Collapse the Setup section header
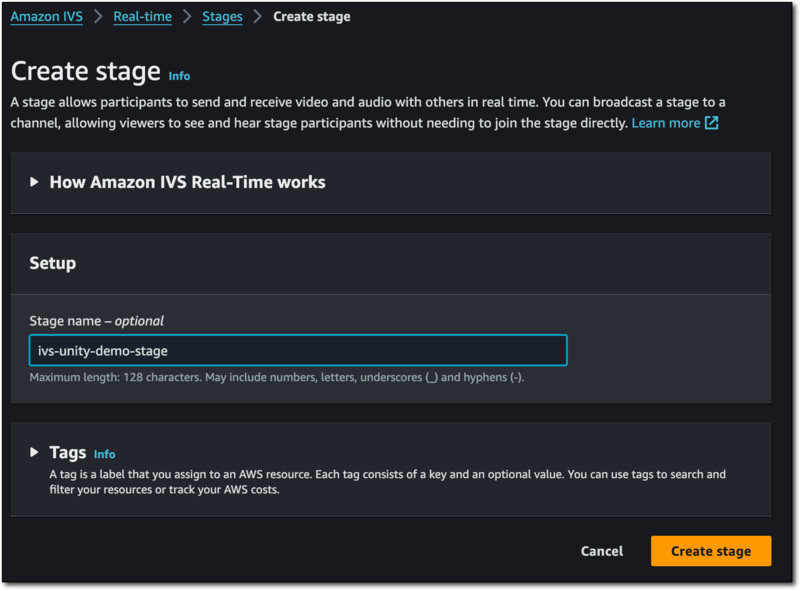This screenshot has width=800, height=590. point(52,263)
